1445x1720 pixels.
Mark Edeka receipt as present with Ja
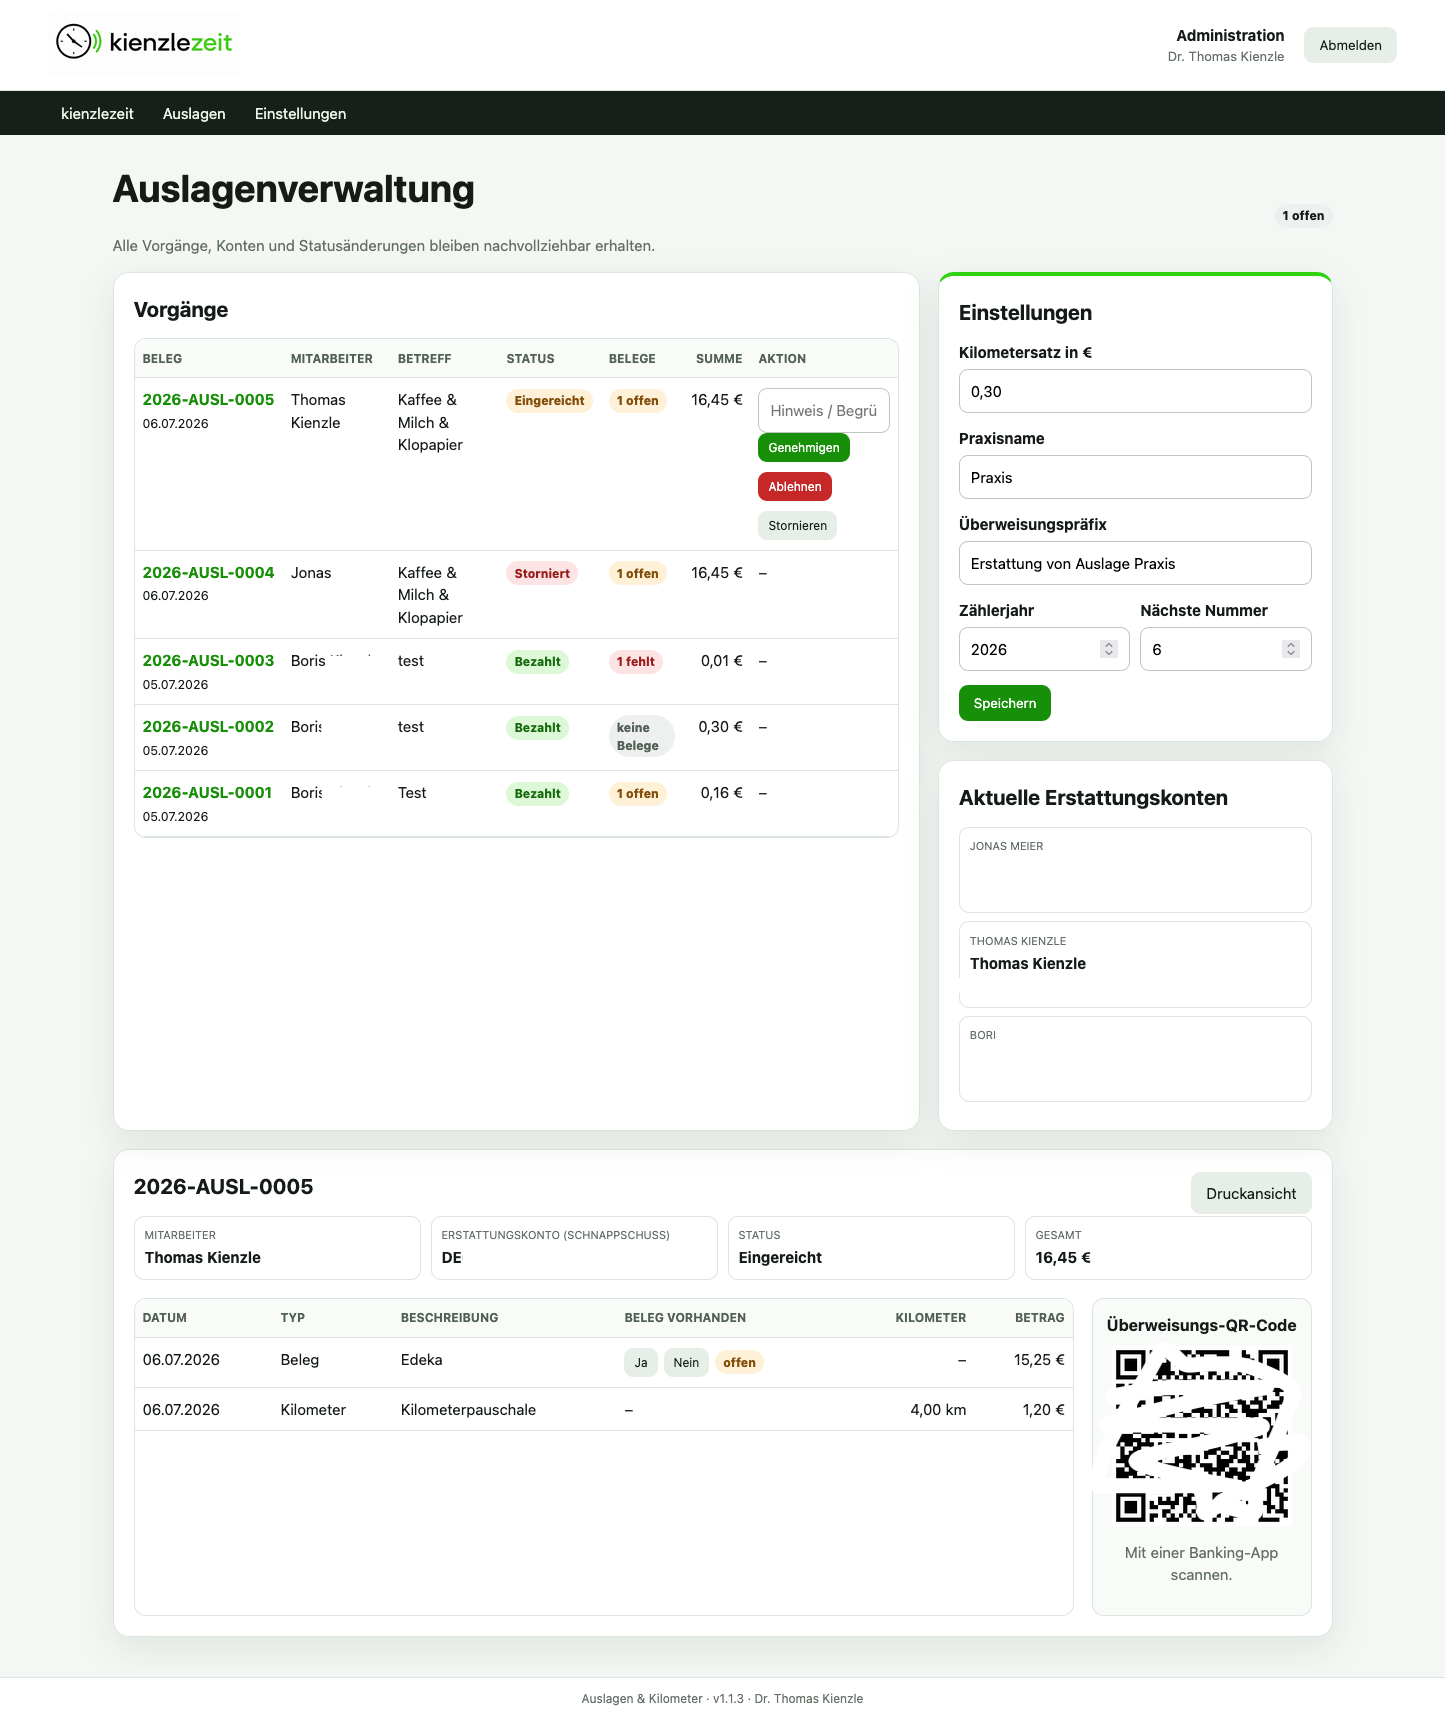tap(641, 1363)
